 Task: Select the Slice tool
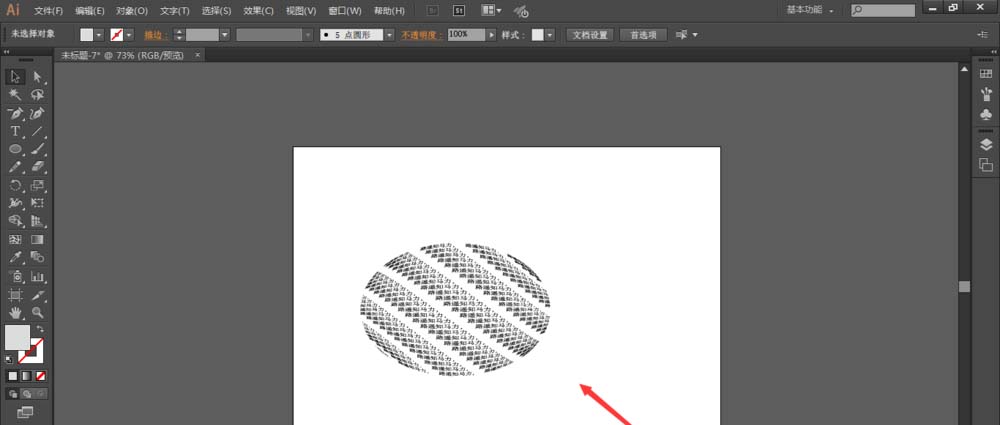(38, 295)
